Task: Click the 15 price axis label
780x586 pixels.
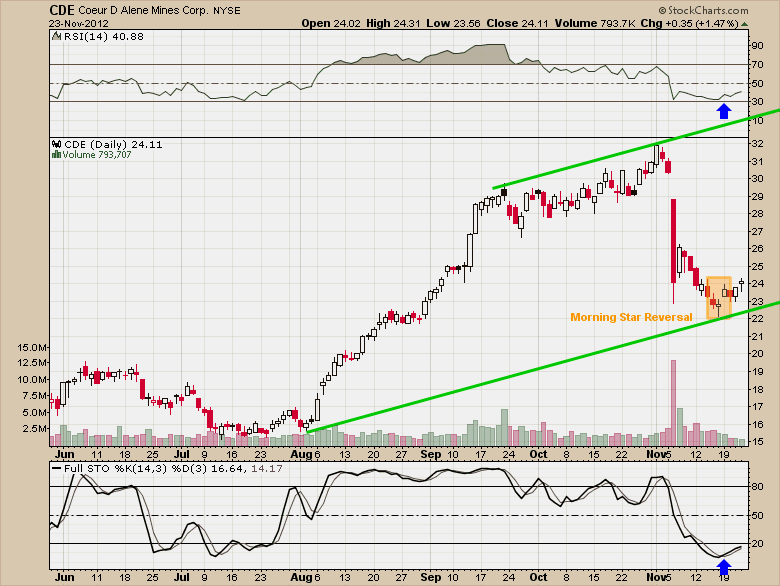Action: tap(757, 441)
